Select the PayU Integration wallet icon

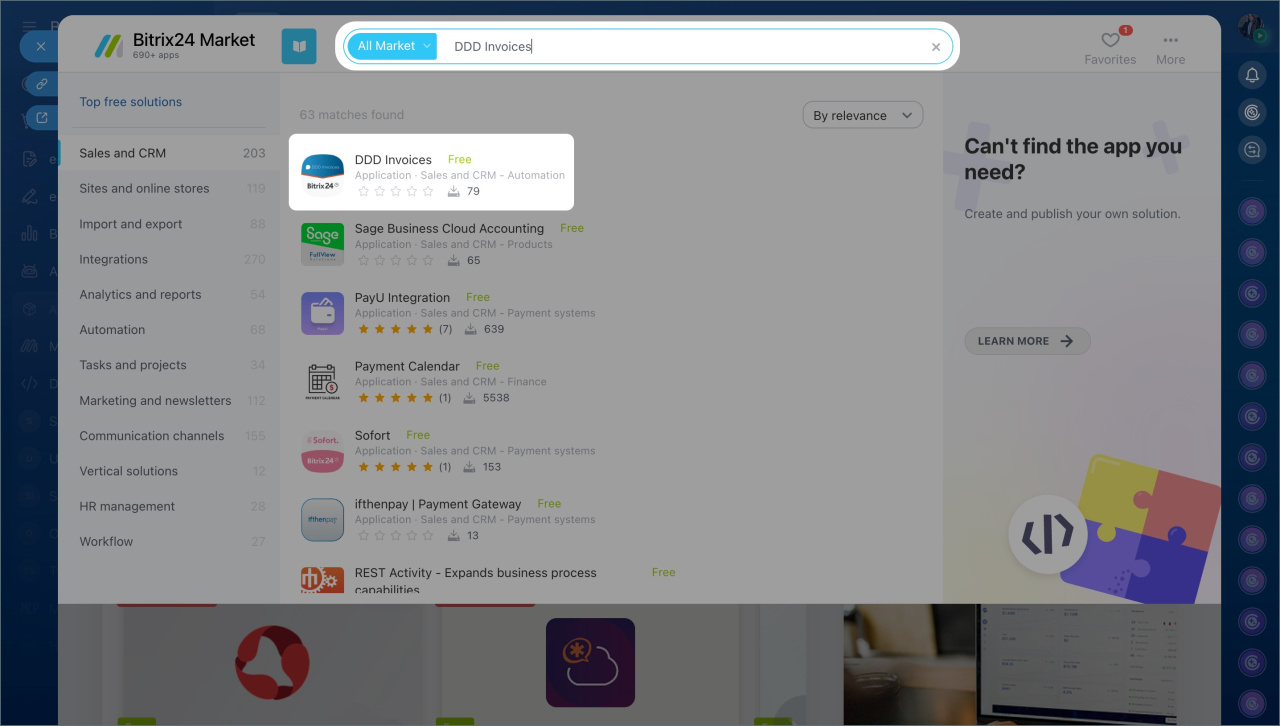322,313
